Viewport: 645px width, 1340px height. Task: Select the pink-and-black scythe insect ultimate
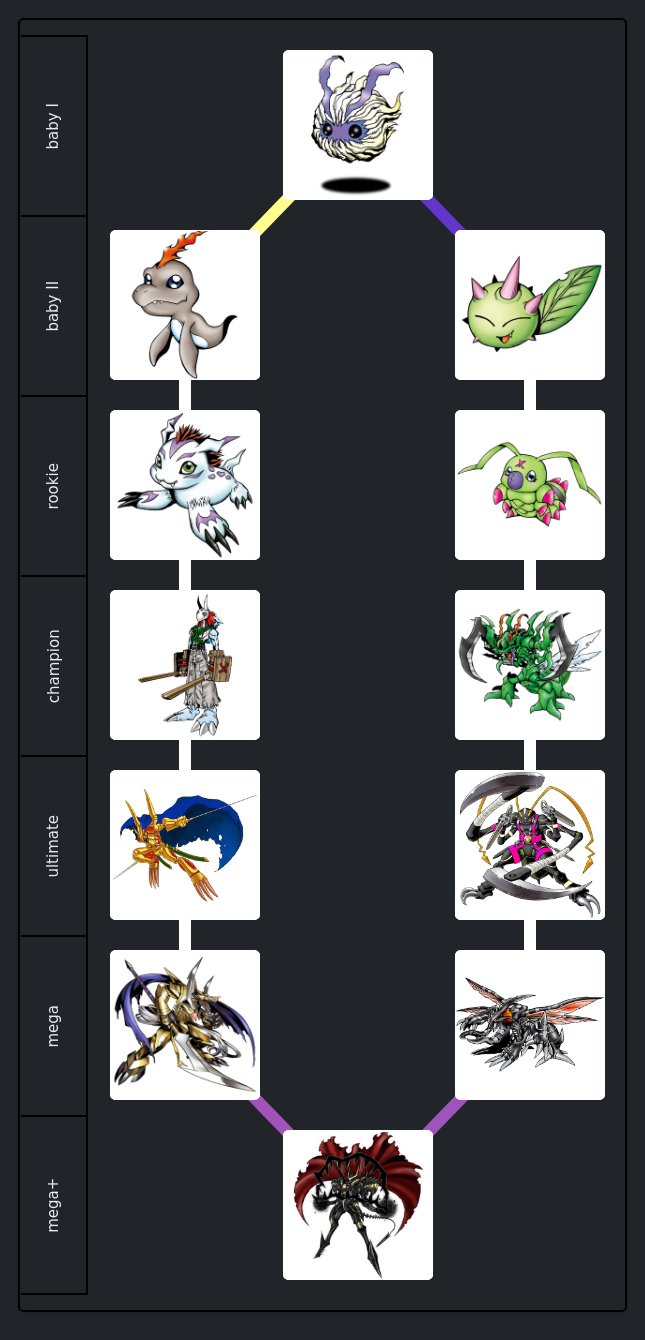(530, 845)
